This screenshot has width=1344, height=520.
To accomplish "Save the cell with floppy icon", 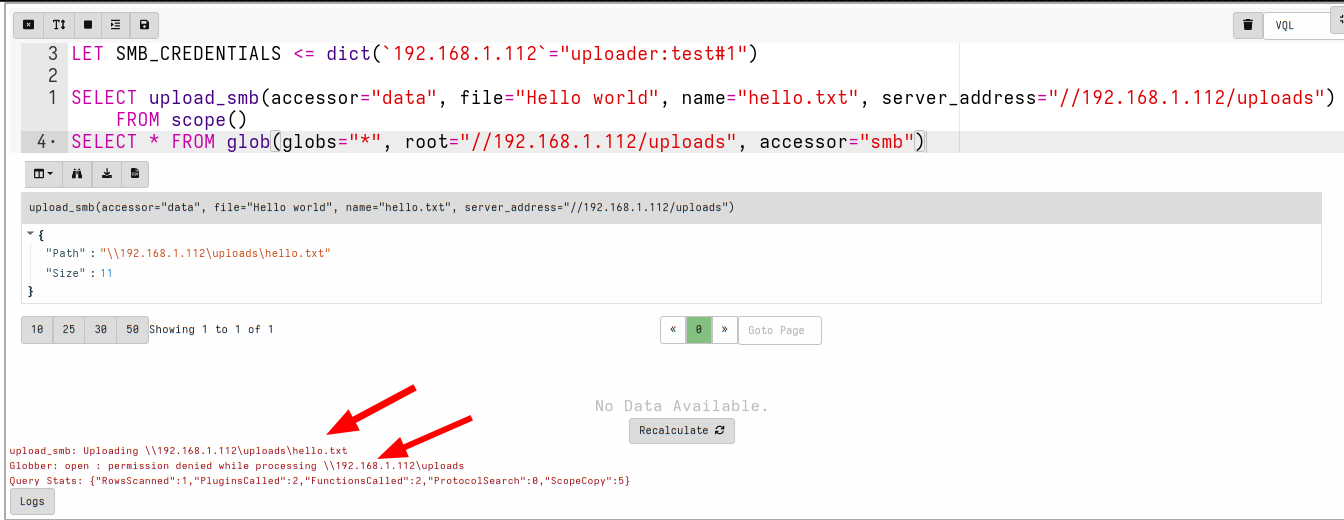I will (144, 25).
